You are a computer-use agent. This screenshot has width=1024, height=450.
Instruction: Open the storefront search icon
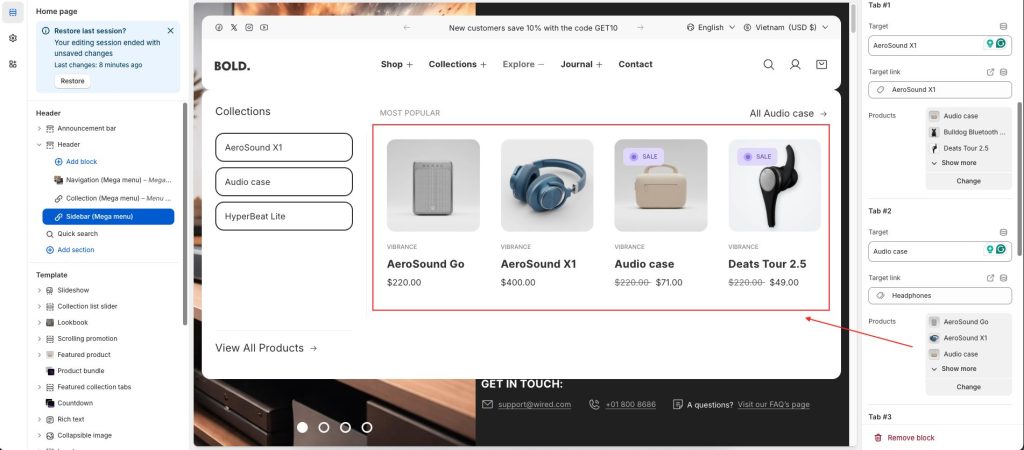[769, 65]
